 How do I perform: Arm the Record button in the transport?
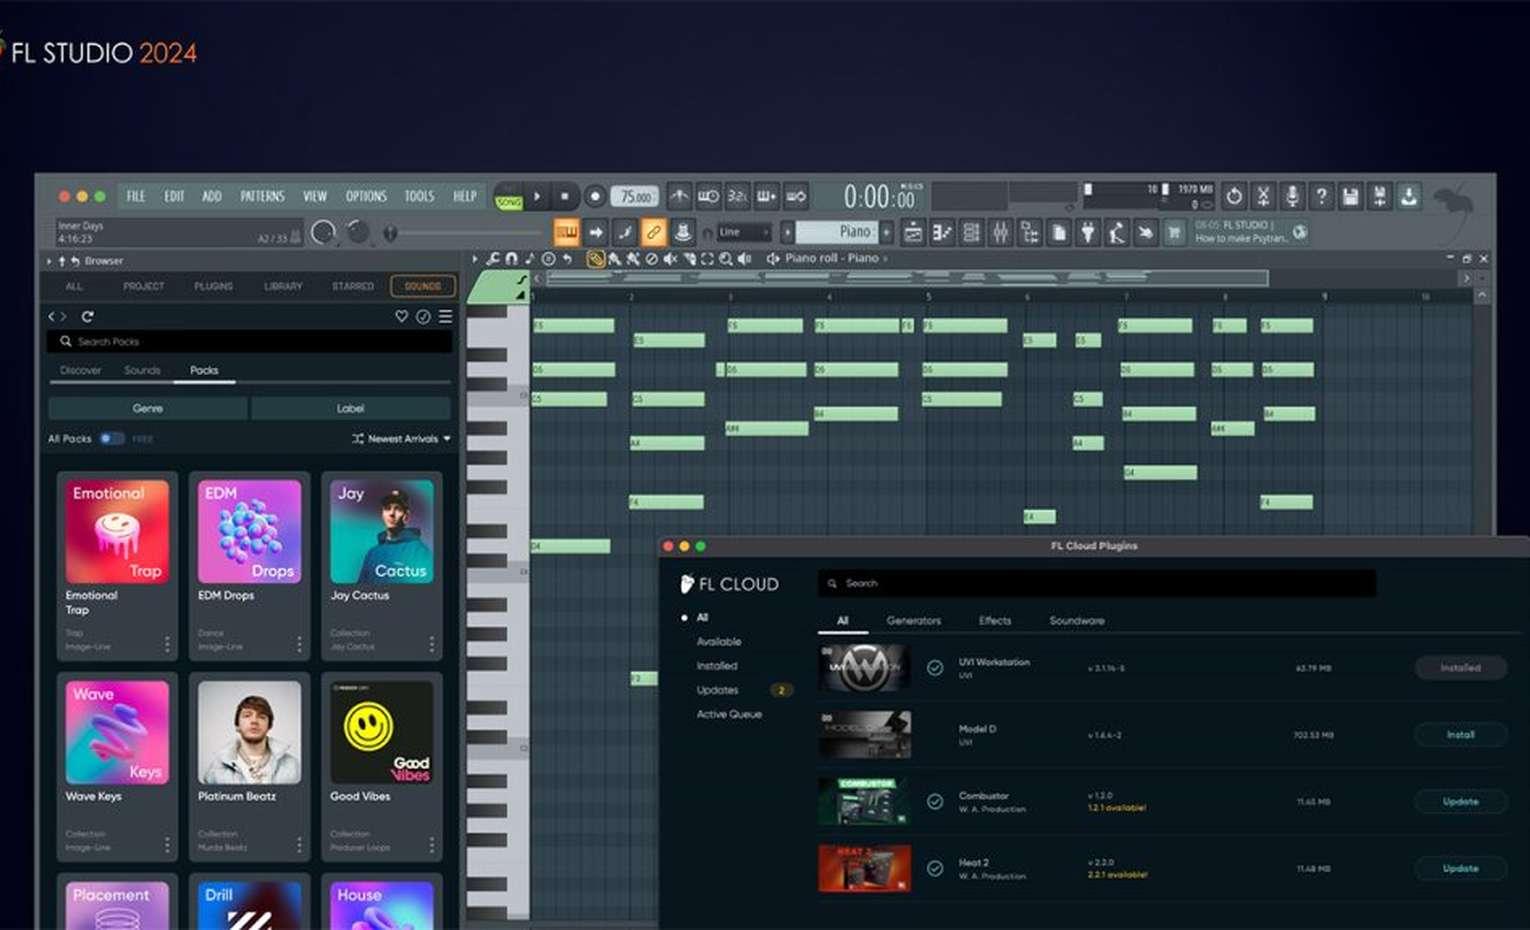[x=594, y=196]
